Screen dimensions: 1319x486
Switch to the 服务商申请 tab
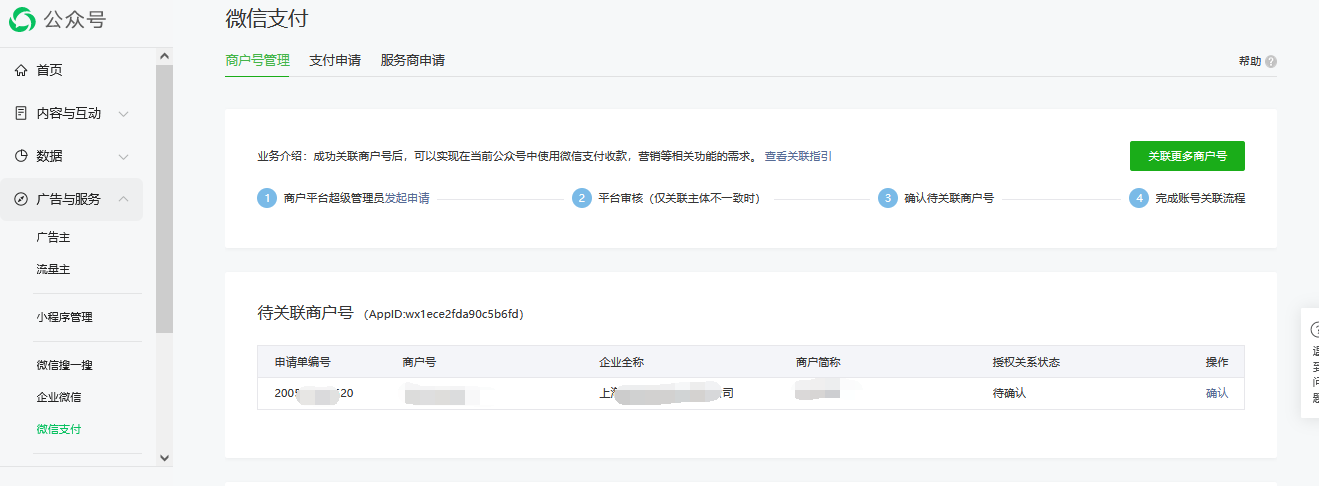point(413,60)
